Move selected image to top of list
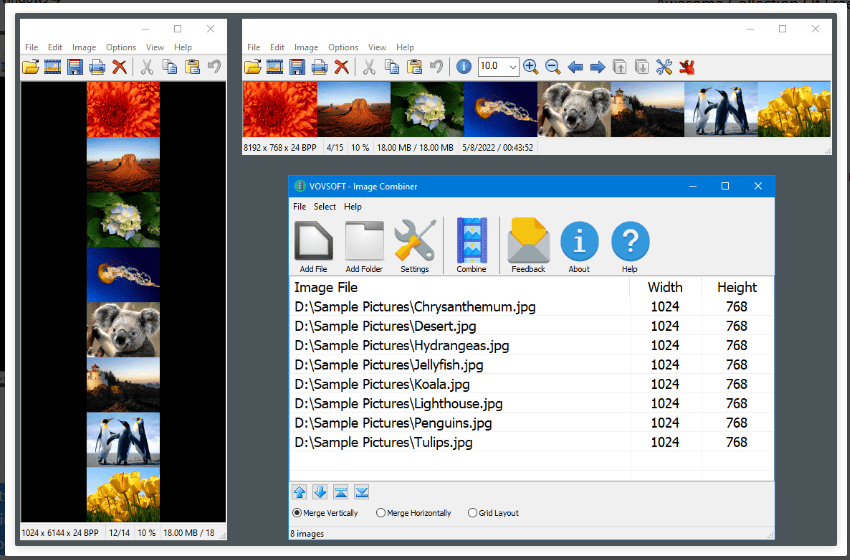 [341, 492]
